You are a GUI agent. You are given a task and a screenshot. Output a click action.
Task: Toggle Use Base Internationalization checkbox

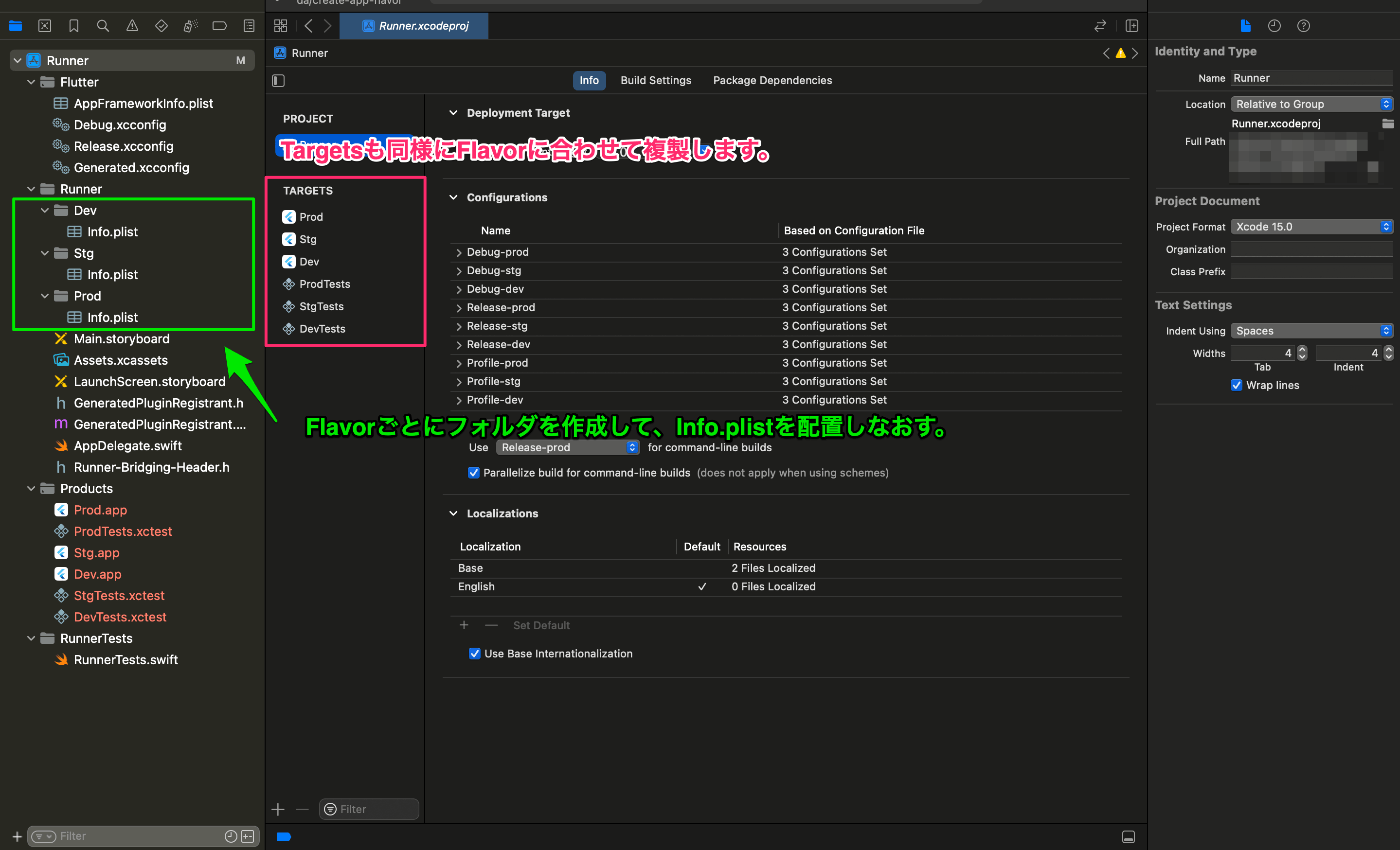click(x=475, y=654)
